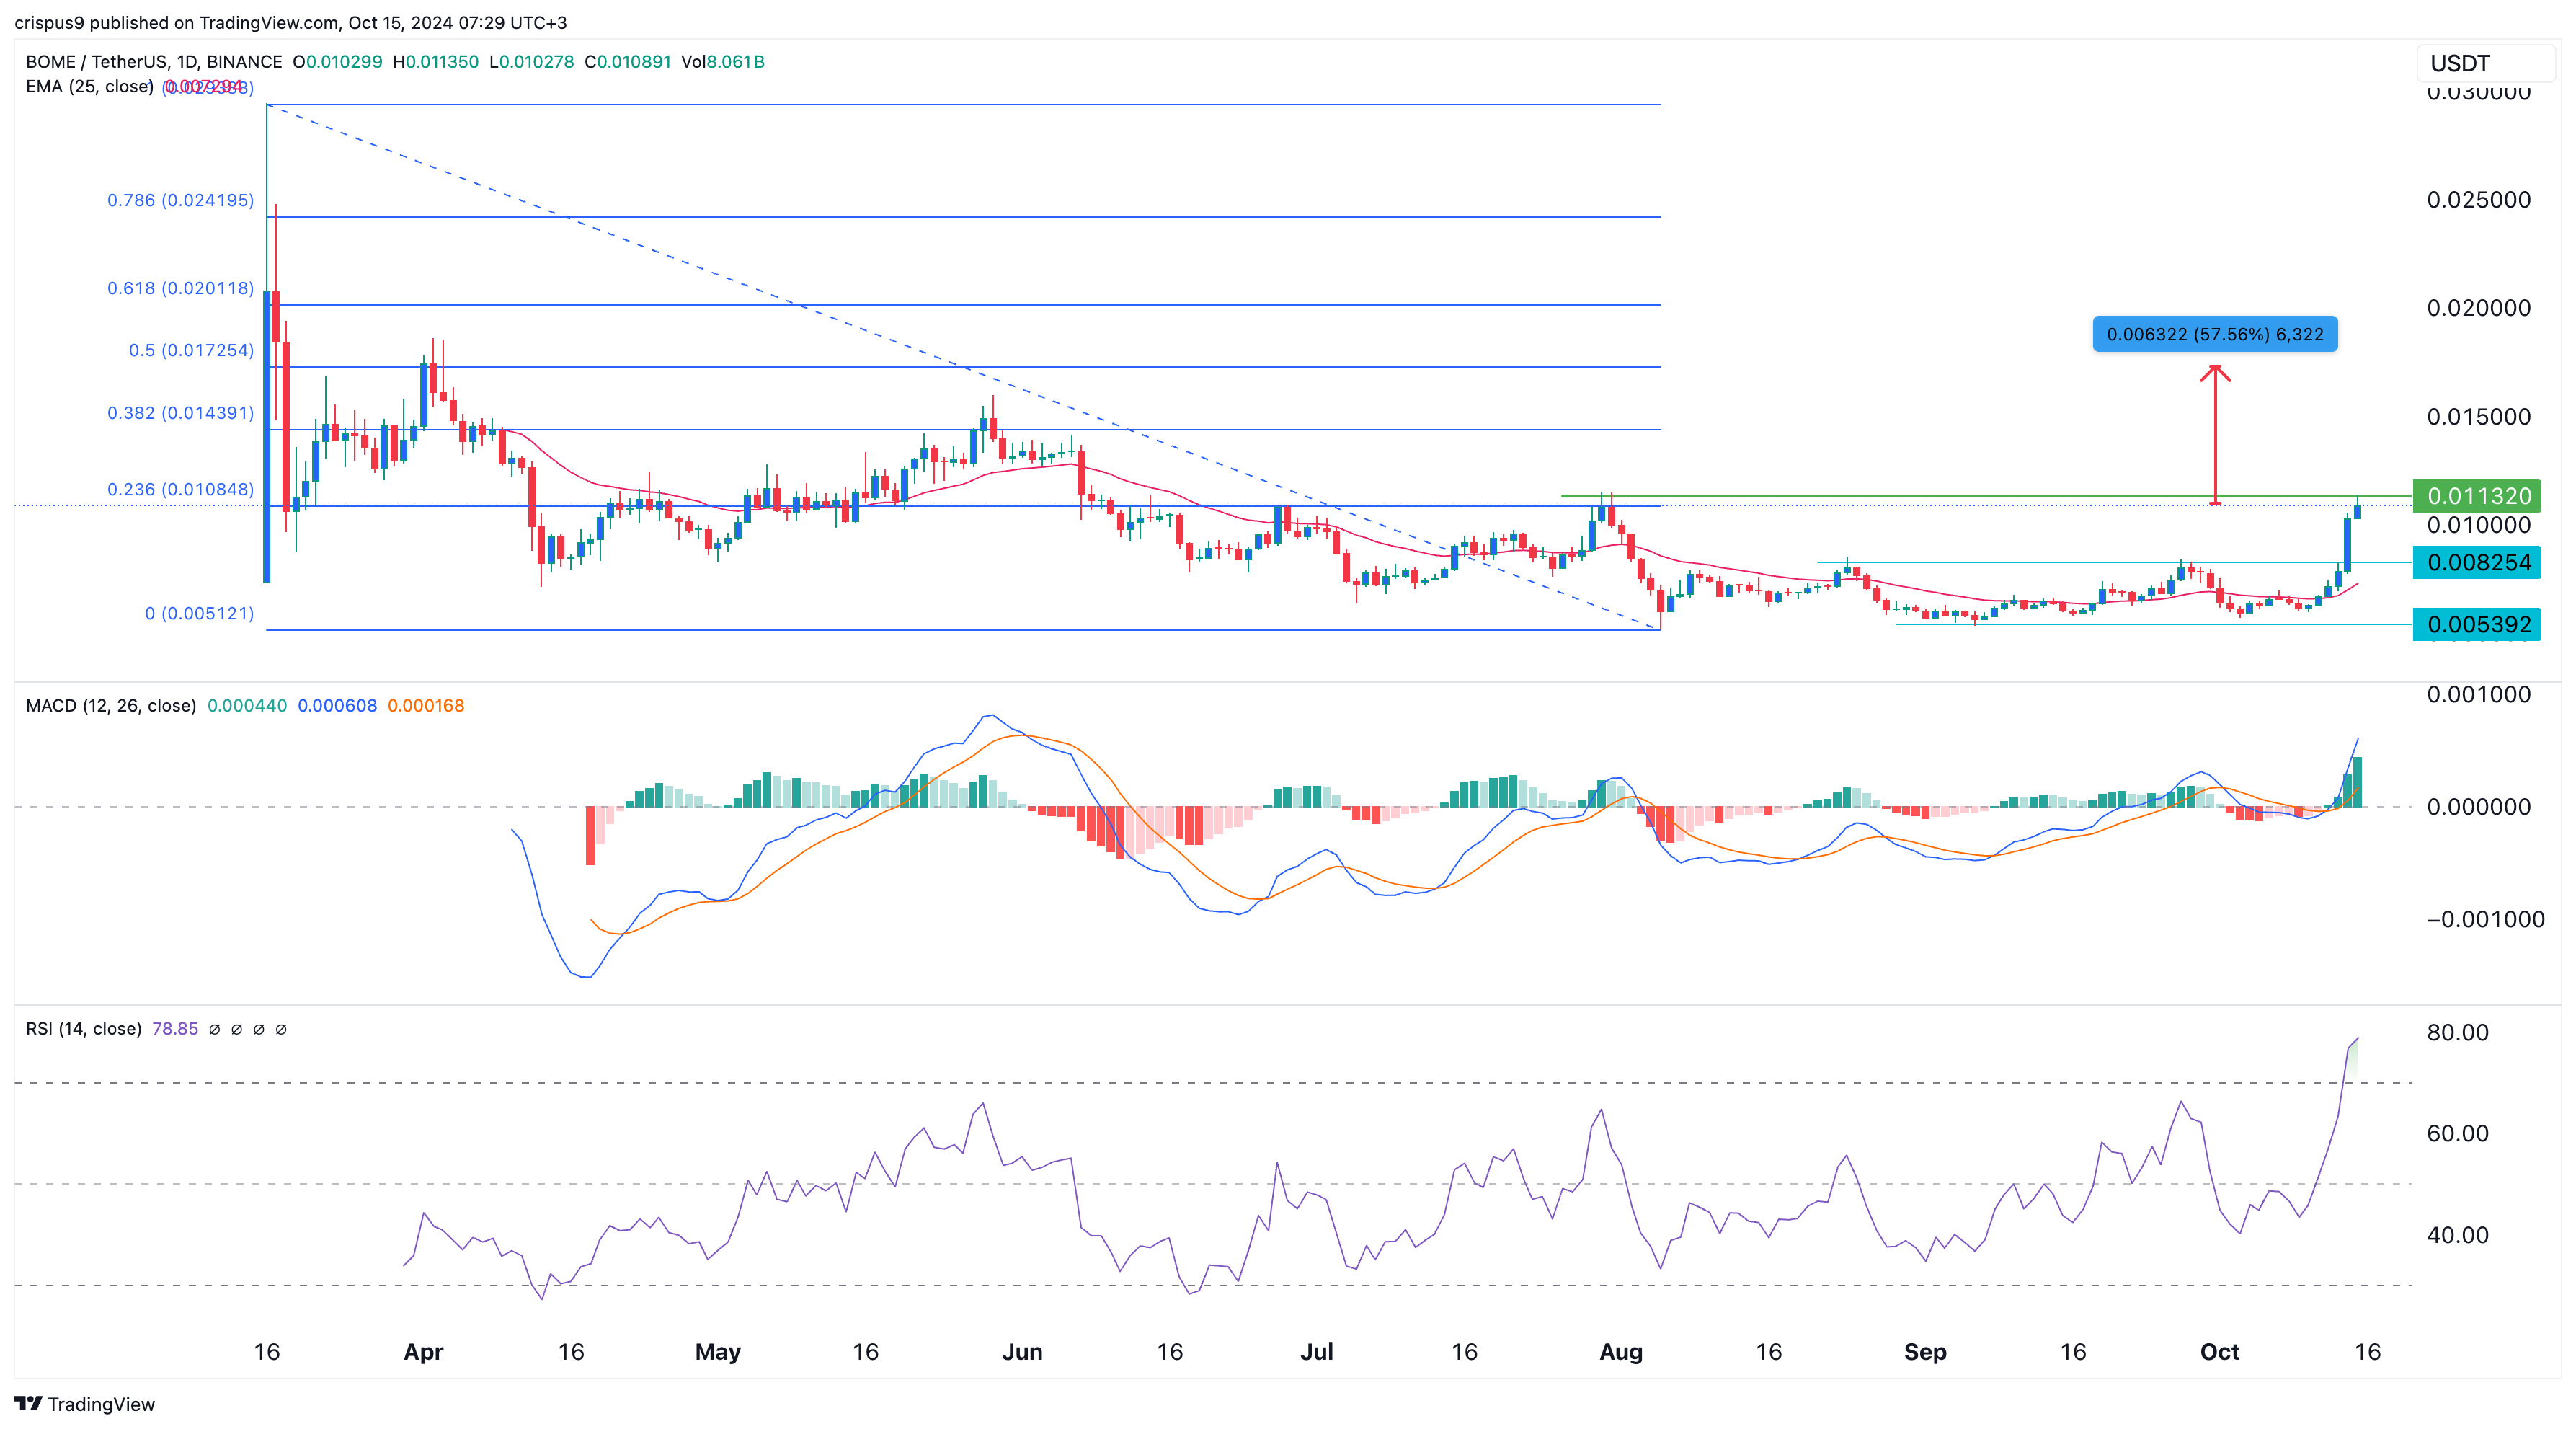Viewport: 2576px width, 1429px height.
Task: Select Fibonacci label 0.236 (0.010848)
Action: 181,489
